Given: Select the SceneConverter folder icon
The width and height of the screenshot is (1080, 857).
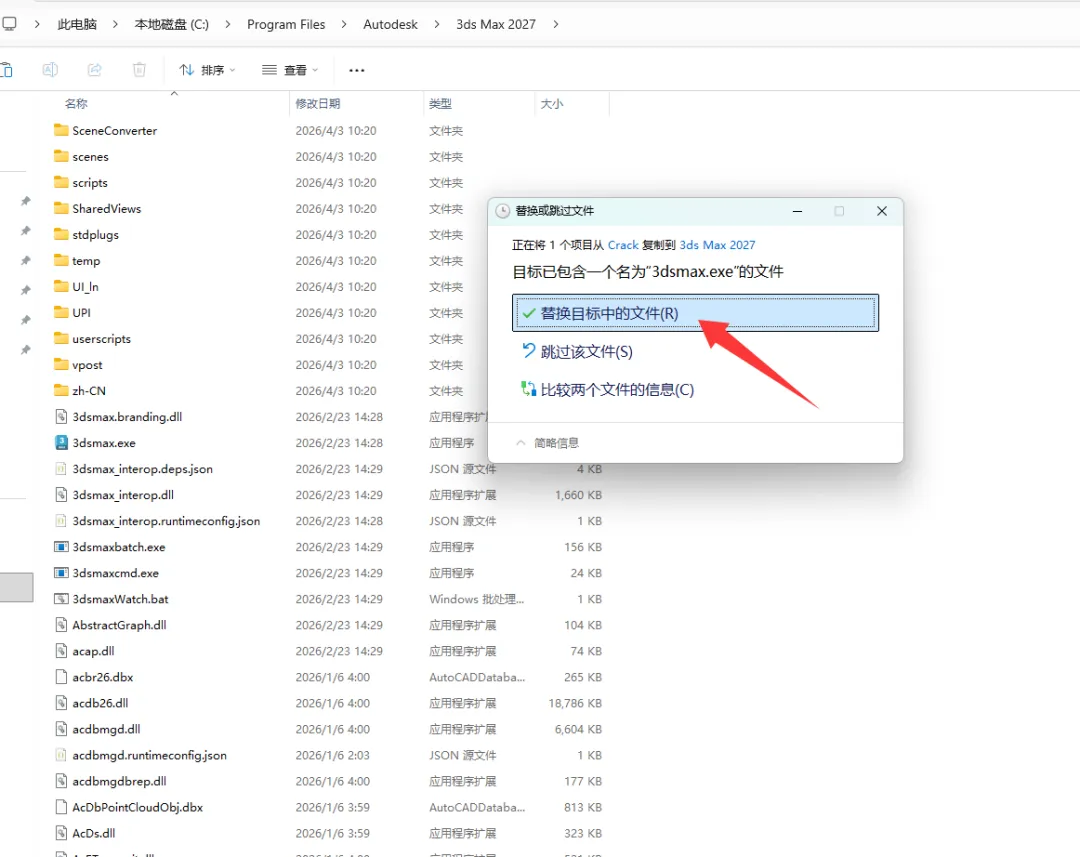Looking at the screenshot, I should tap(61, 130).
